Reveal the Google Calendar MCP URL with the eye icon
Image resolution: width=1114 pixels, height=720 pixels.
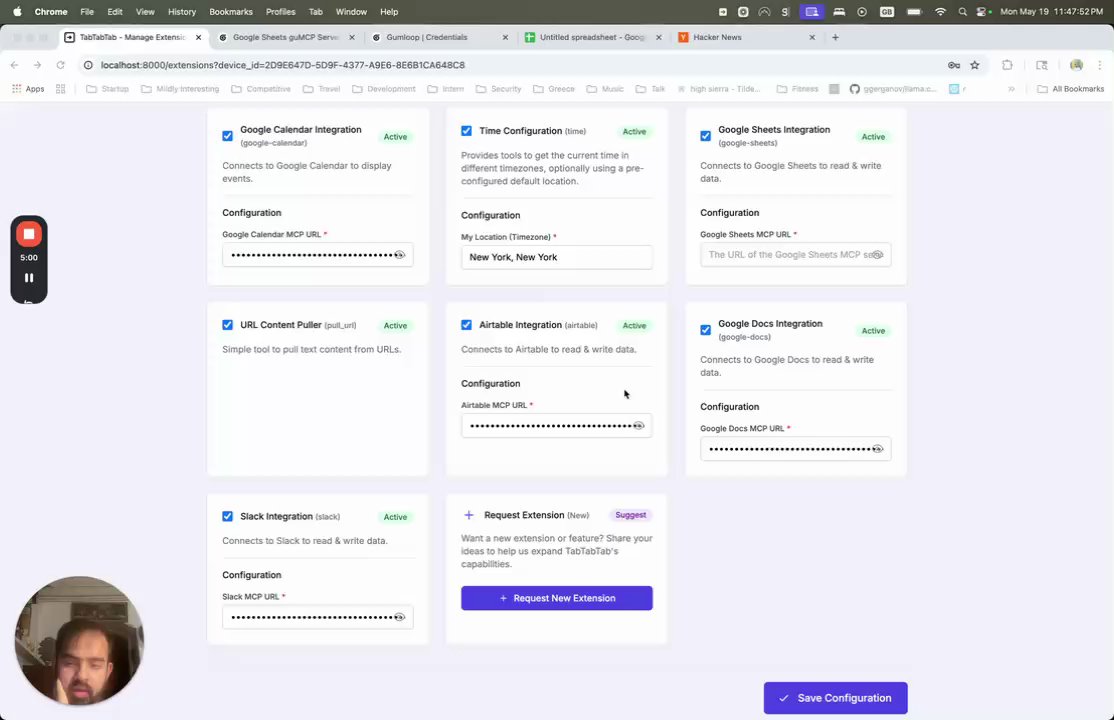click(x=400, y=254)
